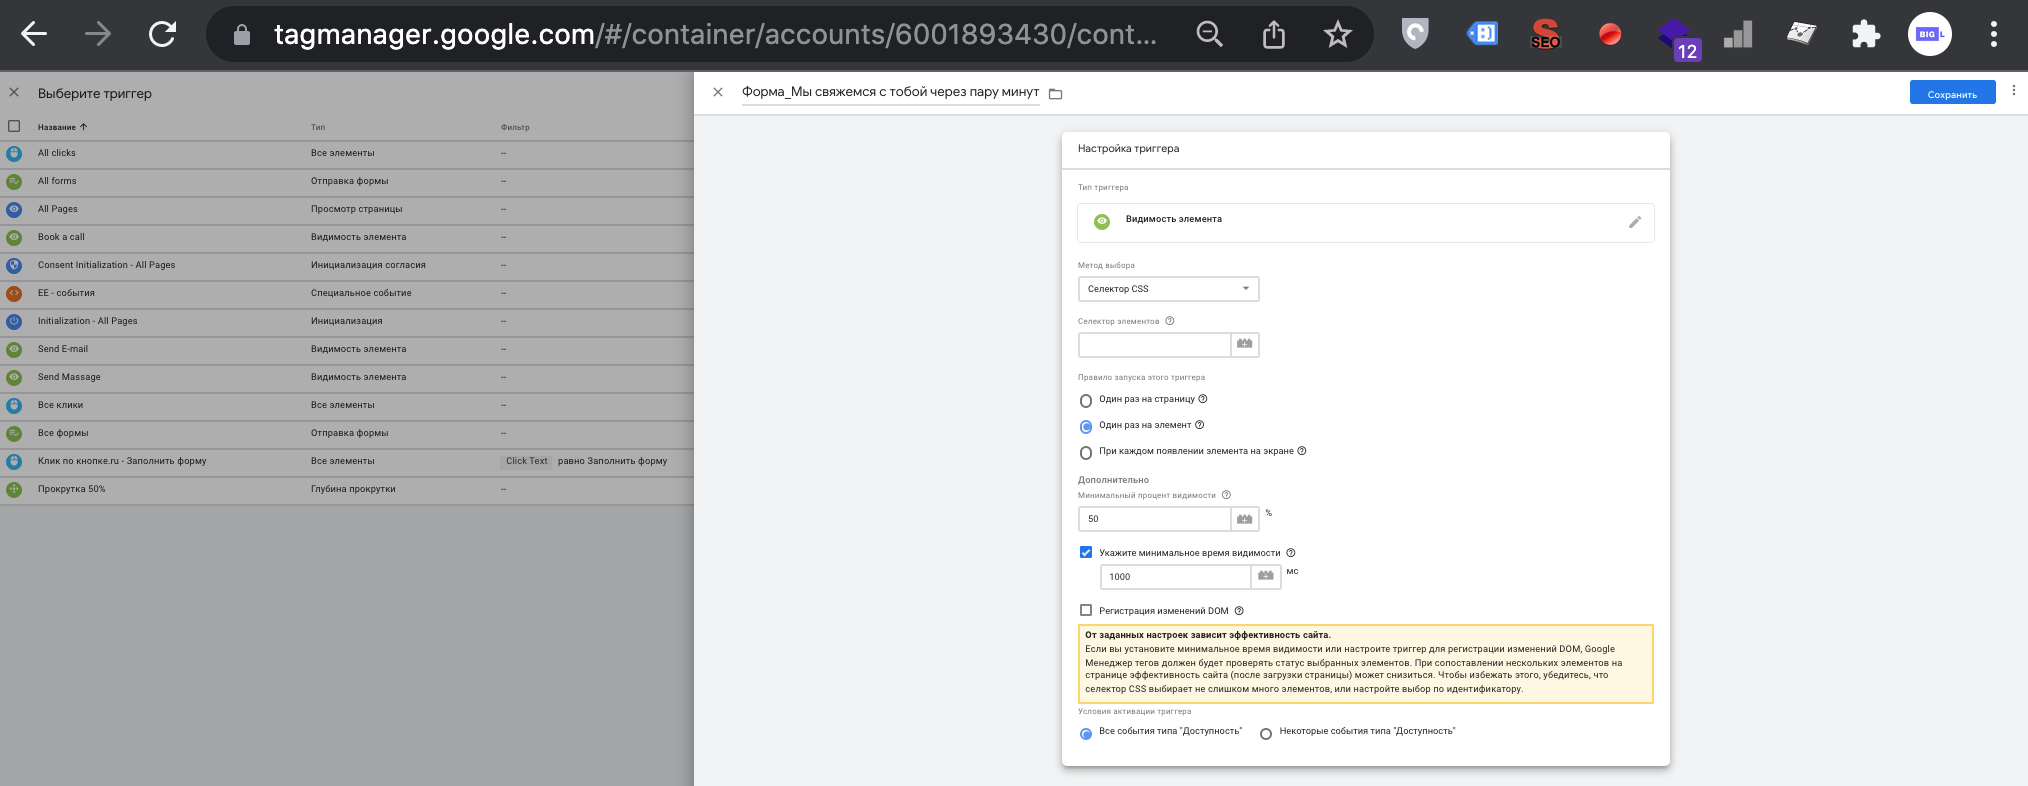Click the minimum visibility percent field with 50
This screenshot has height=786, width=2028.
coord(1154,519)
